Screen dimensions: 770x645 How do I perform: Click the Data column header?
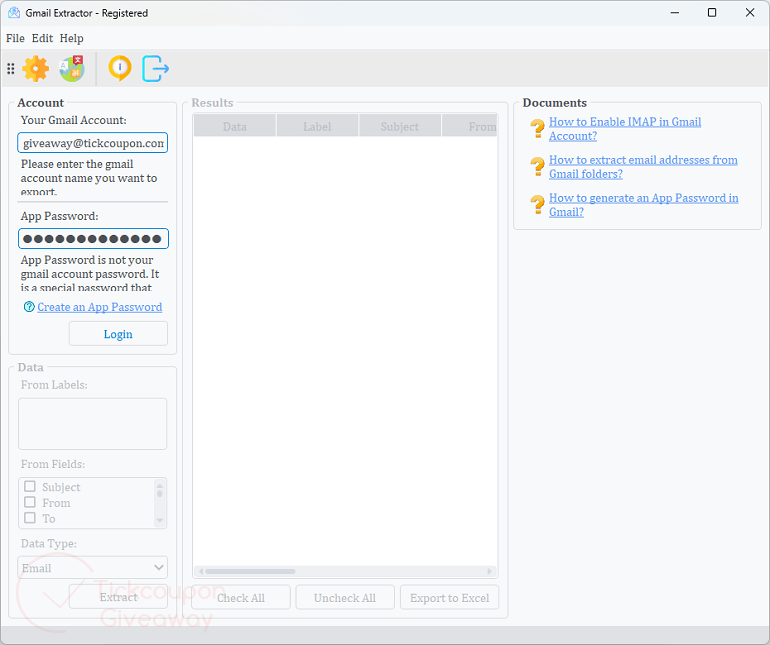pyautogui.click(x=235, y=126)
